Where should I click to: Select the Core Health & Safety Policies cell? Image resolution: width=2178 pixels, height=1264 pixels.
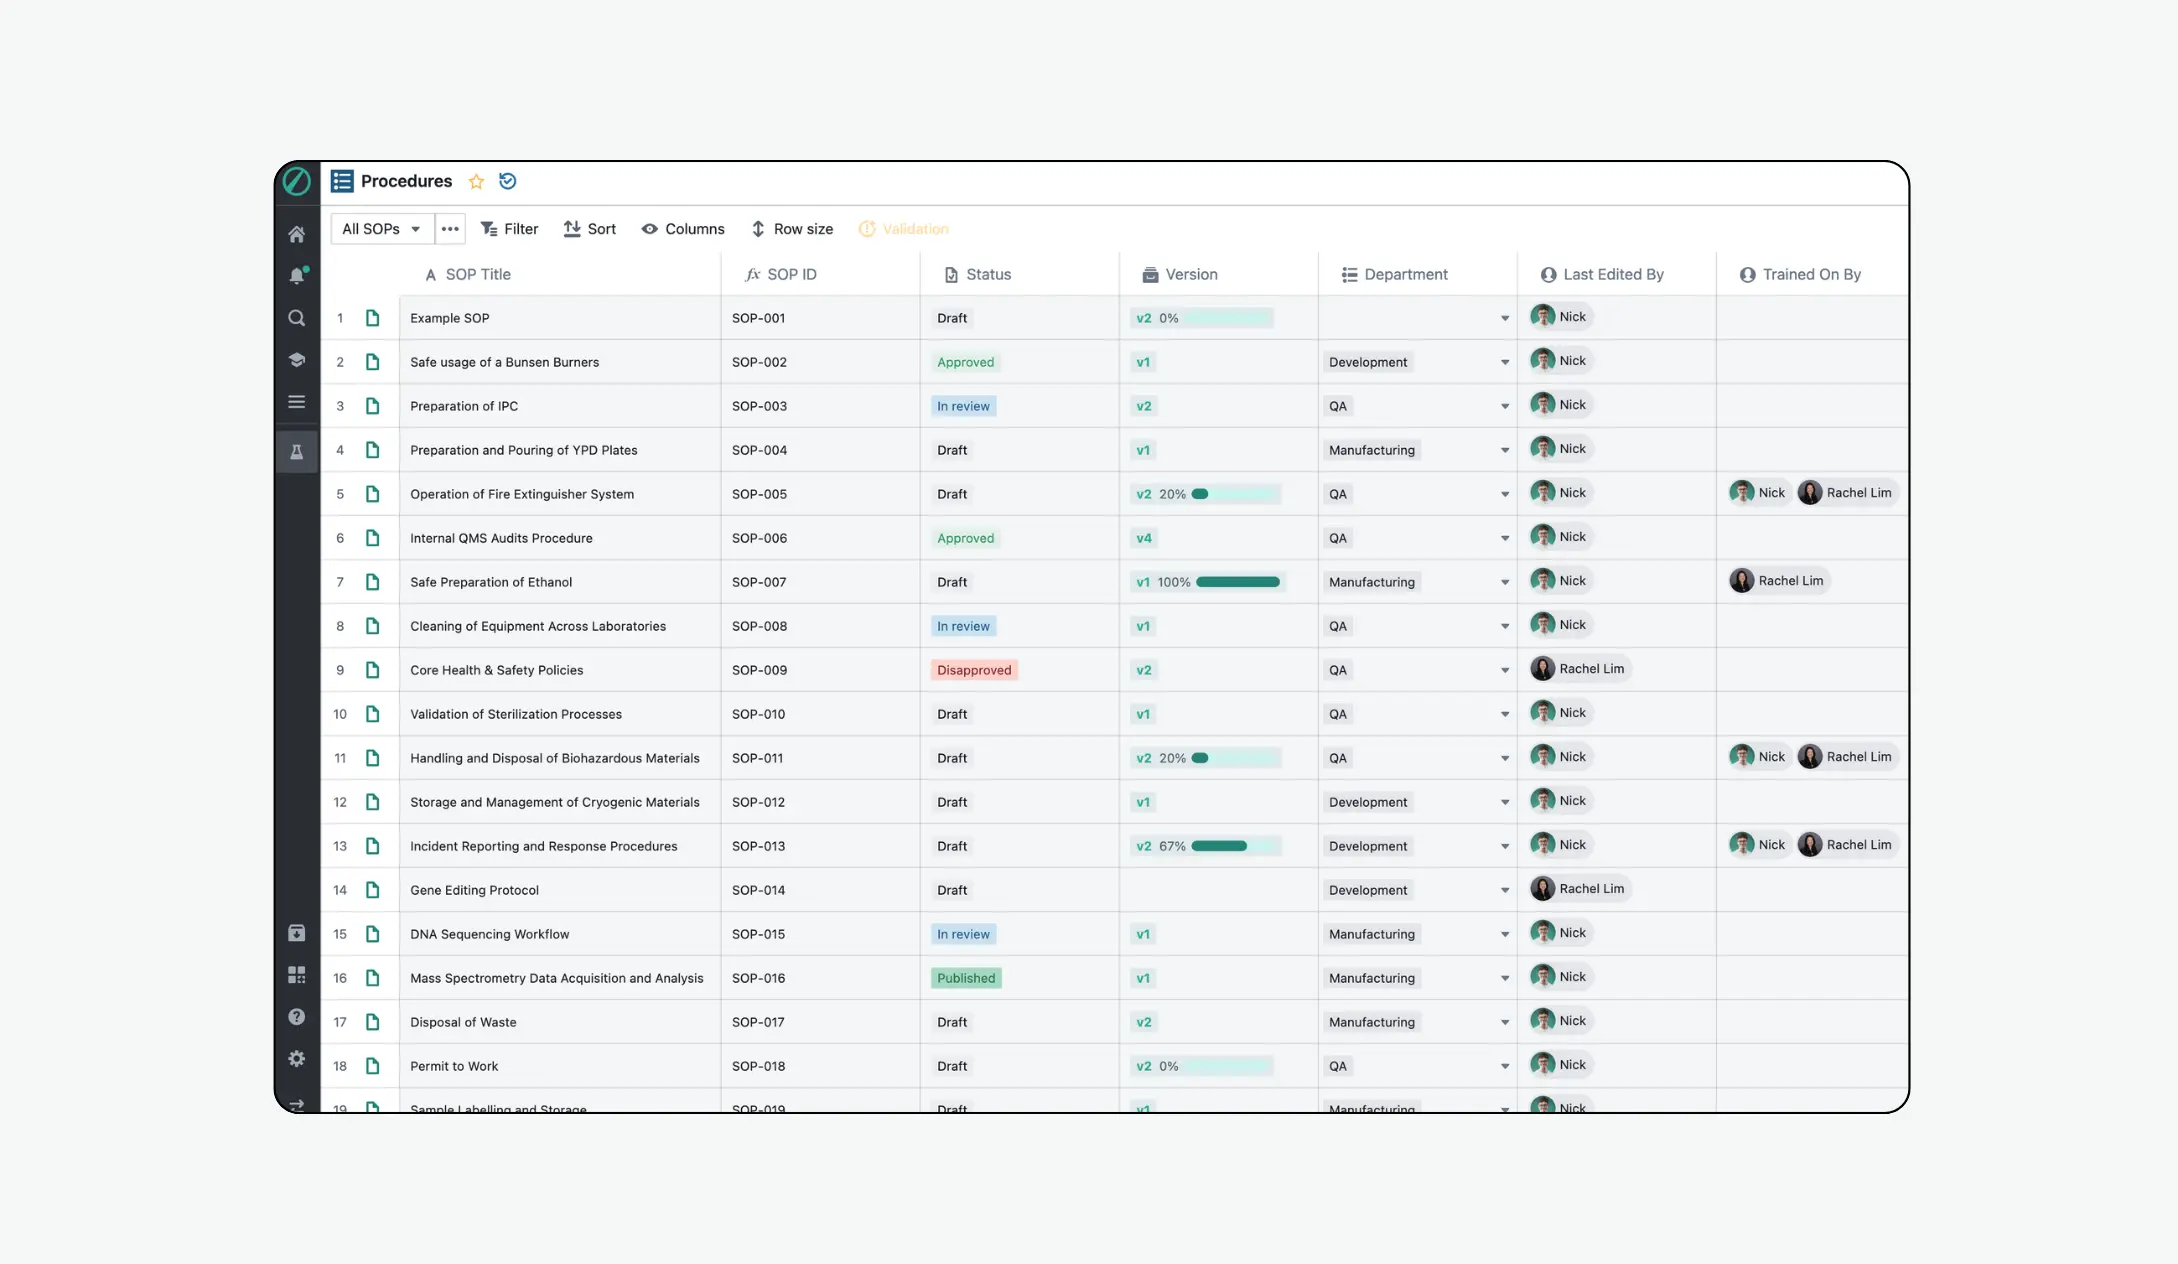click(x=497, y=670)
